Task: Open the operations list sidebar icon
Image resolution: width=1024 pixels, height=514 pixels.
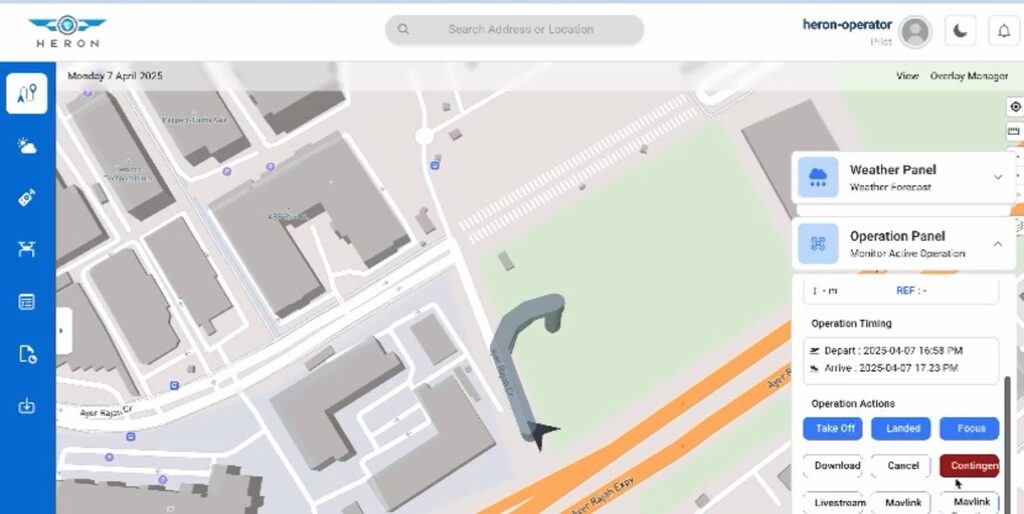Action: coord(27,301)
